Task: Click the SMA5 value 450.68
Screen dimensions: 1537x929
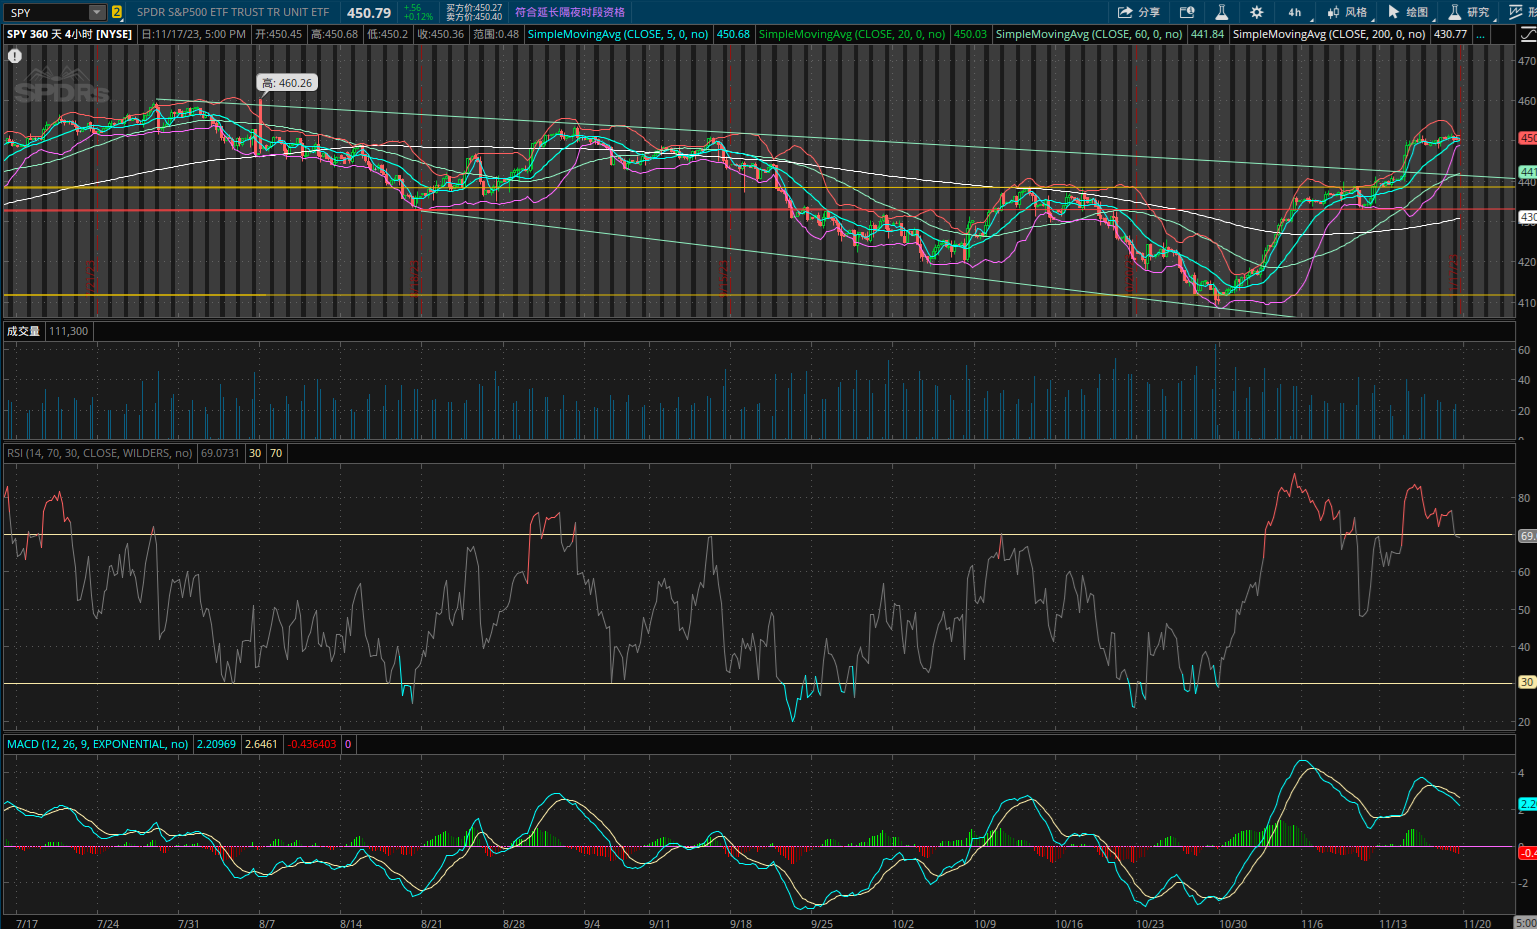Action: point(733,34)
